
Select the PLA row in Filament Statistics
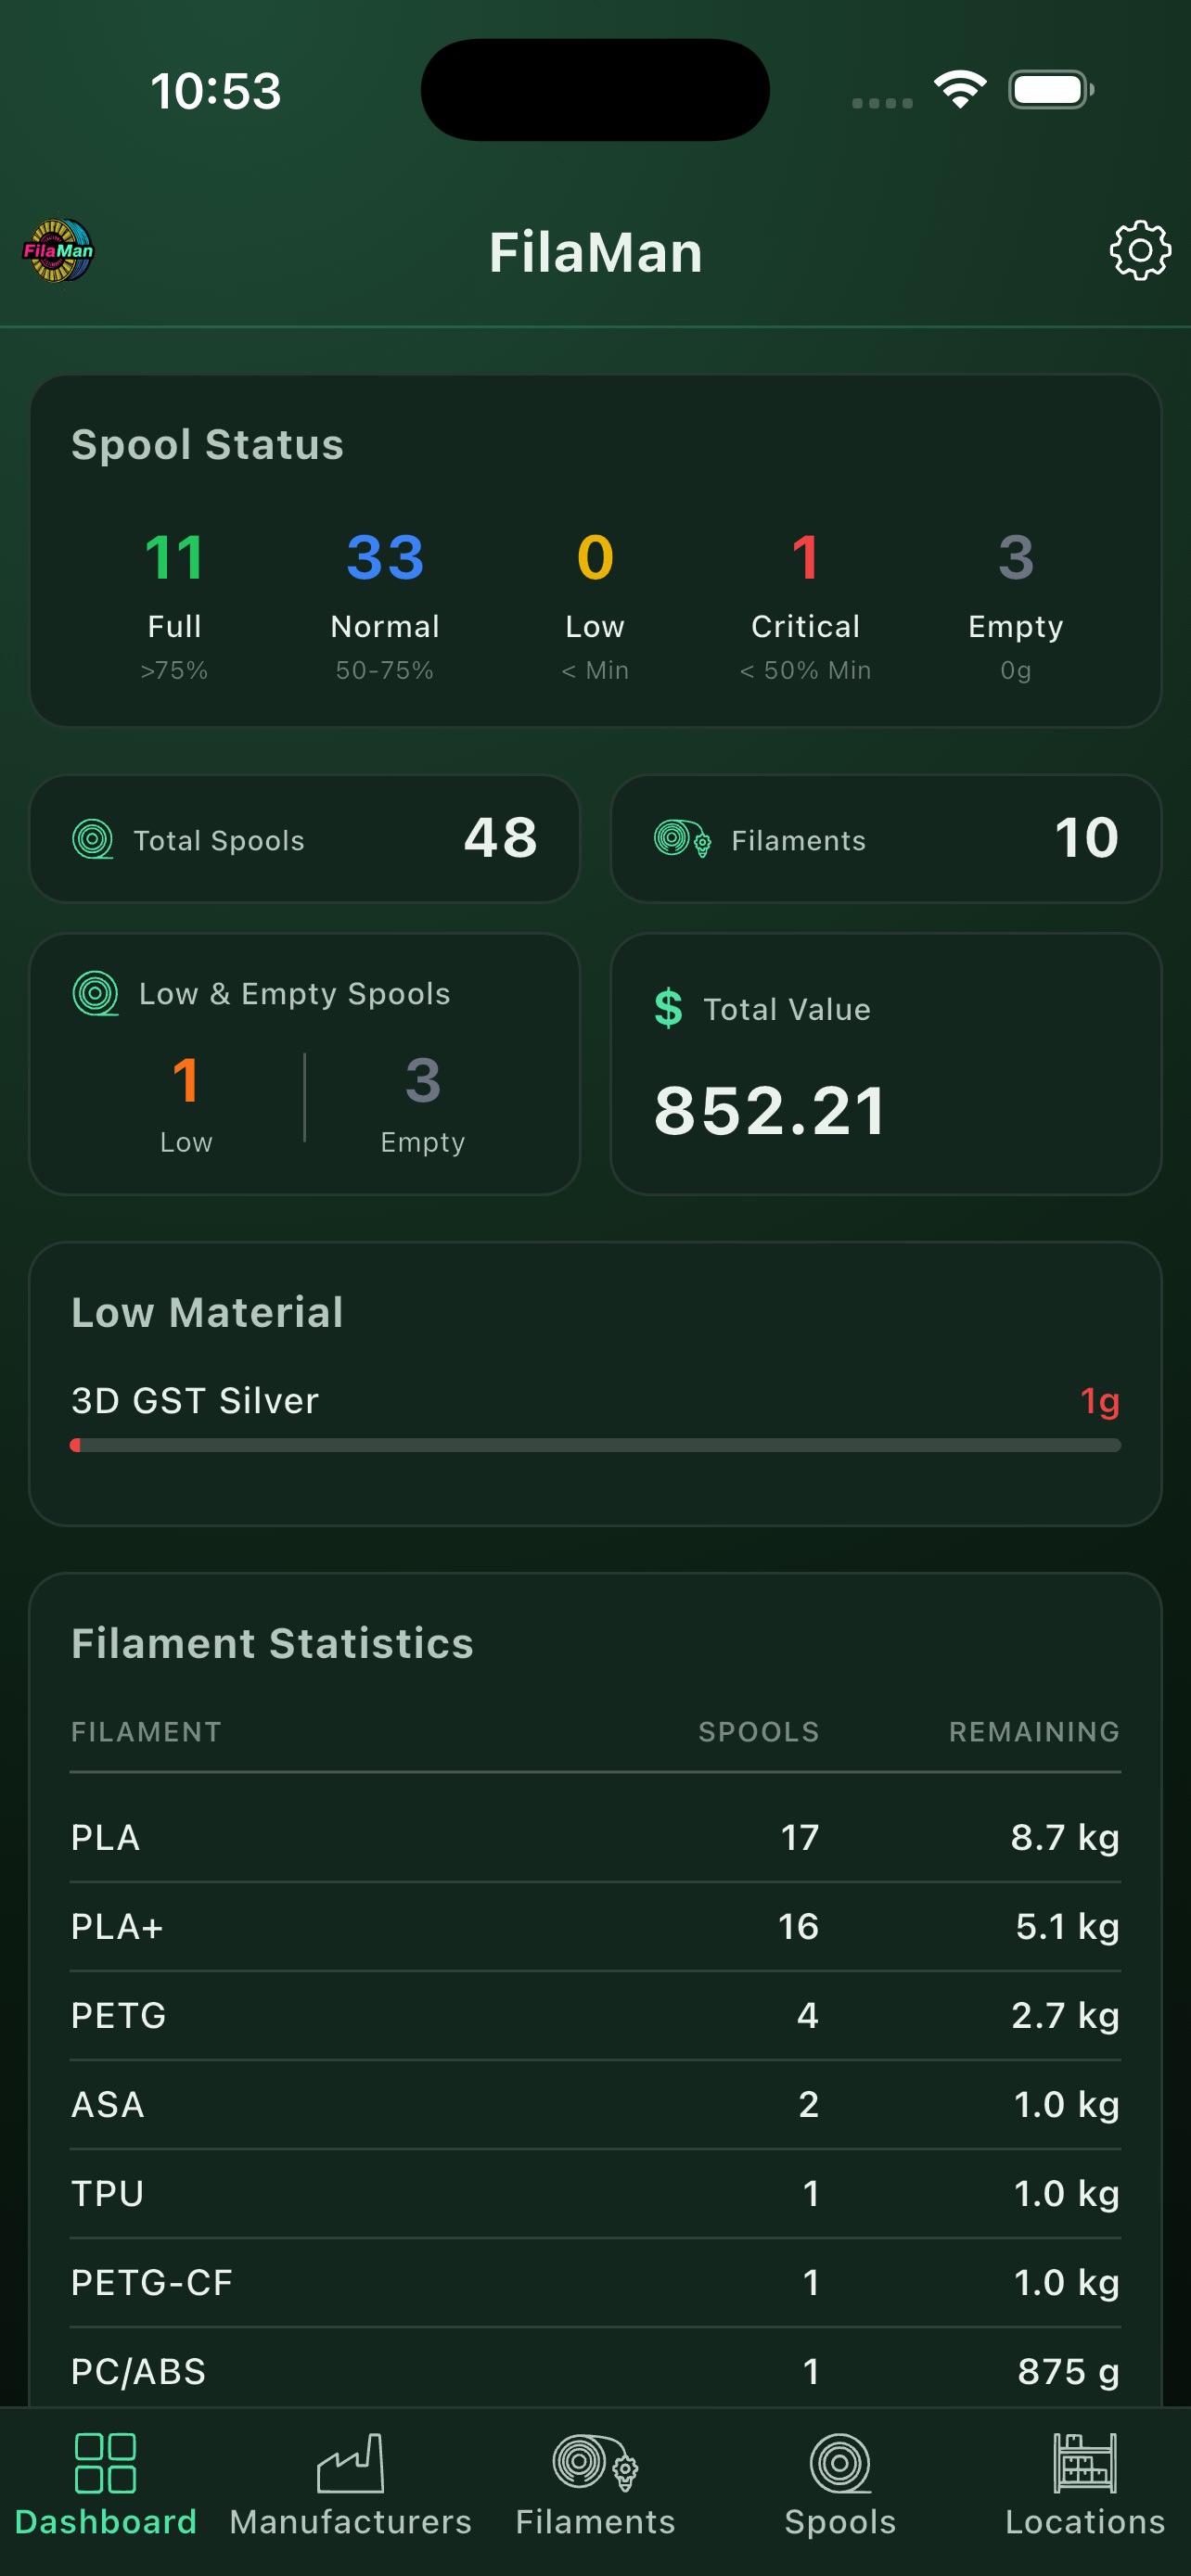coord(595,1837)
